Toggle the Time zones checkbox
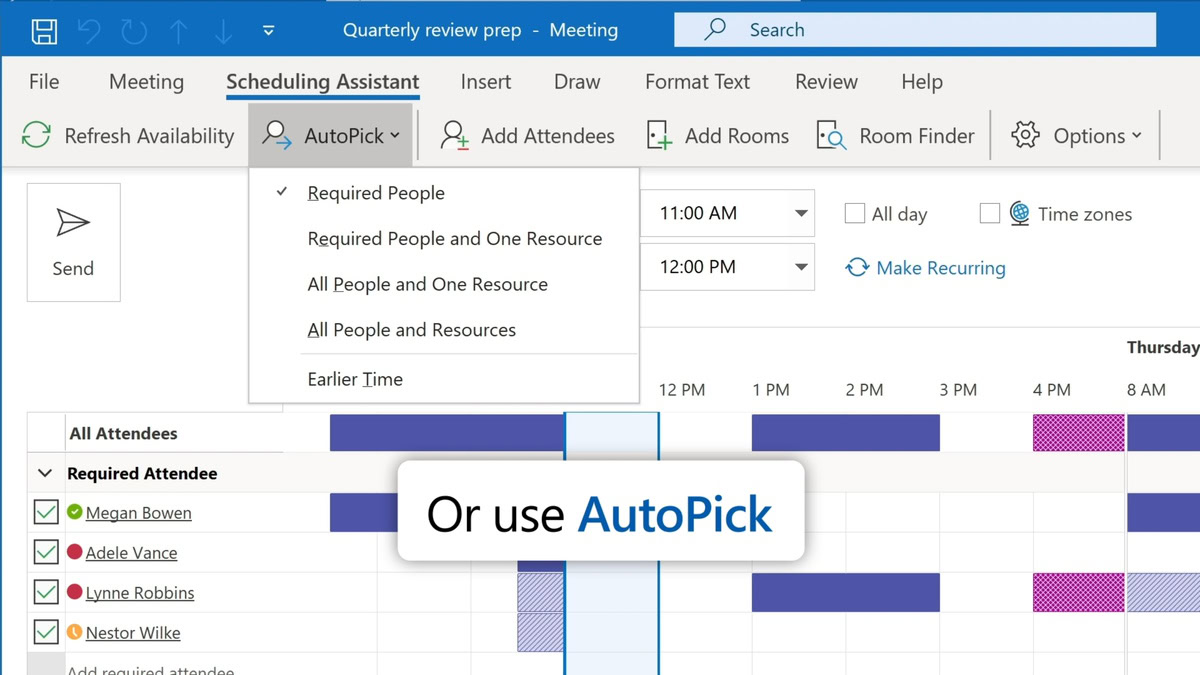 click(x=990, y=214)
